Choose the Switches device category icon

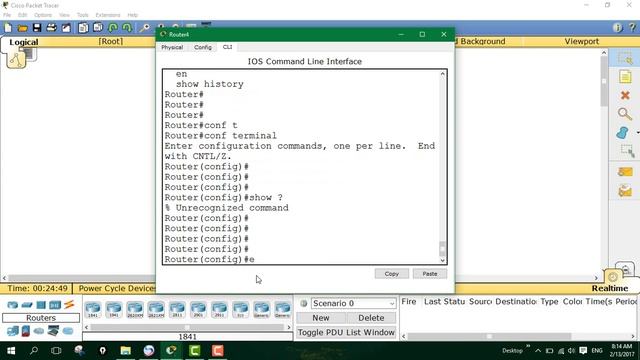[x=27, y=304]
